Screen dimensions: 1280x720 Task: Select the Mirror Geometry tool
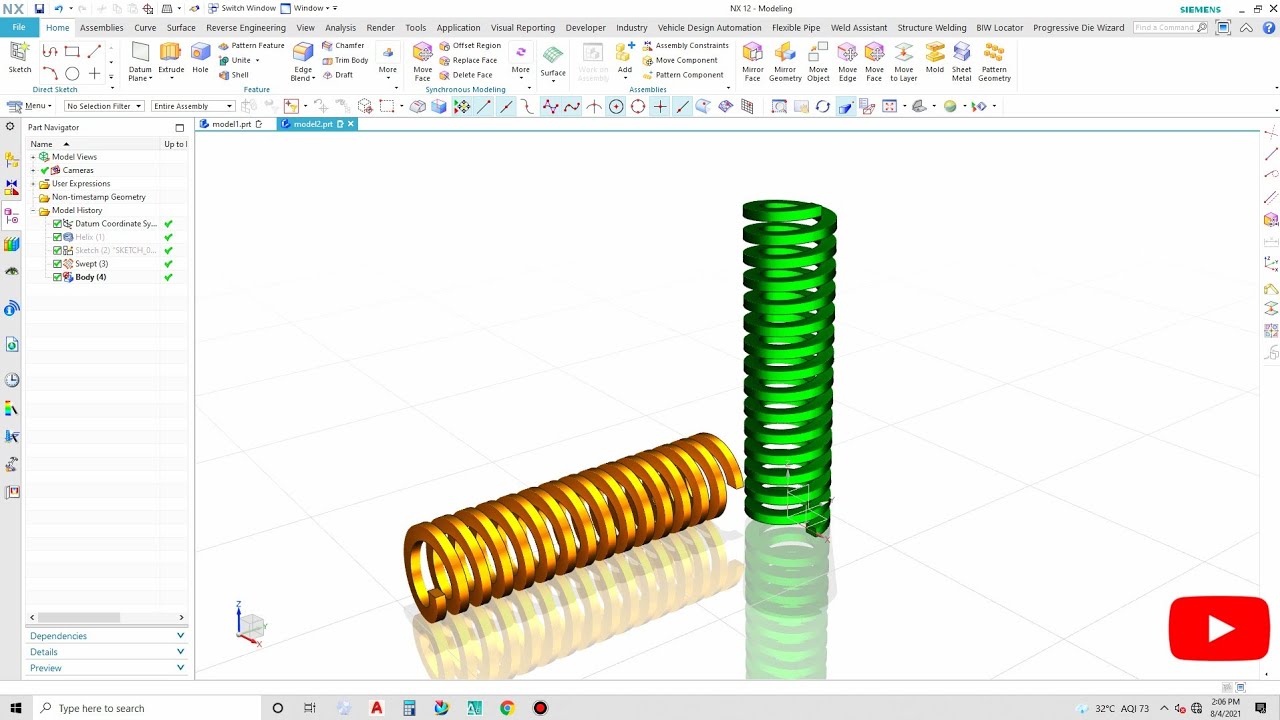(x=785, y=61)
